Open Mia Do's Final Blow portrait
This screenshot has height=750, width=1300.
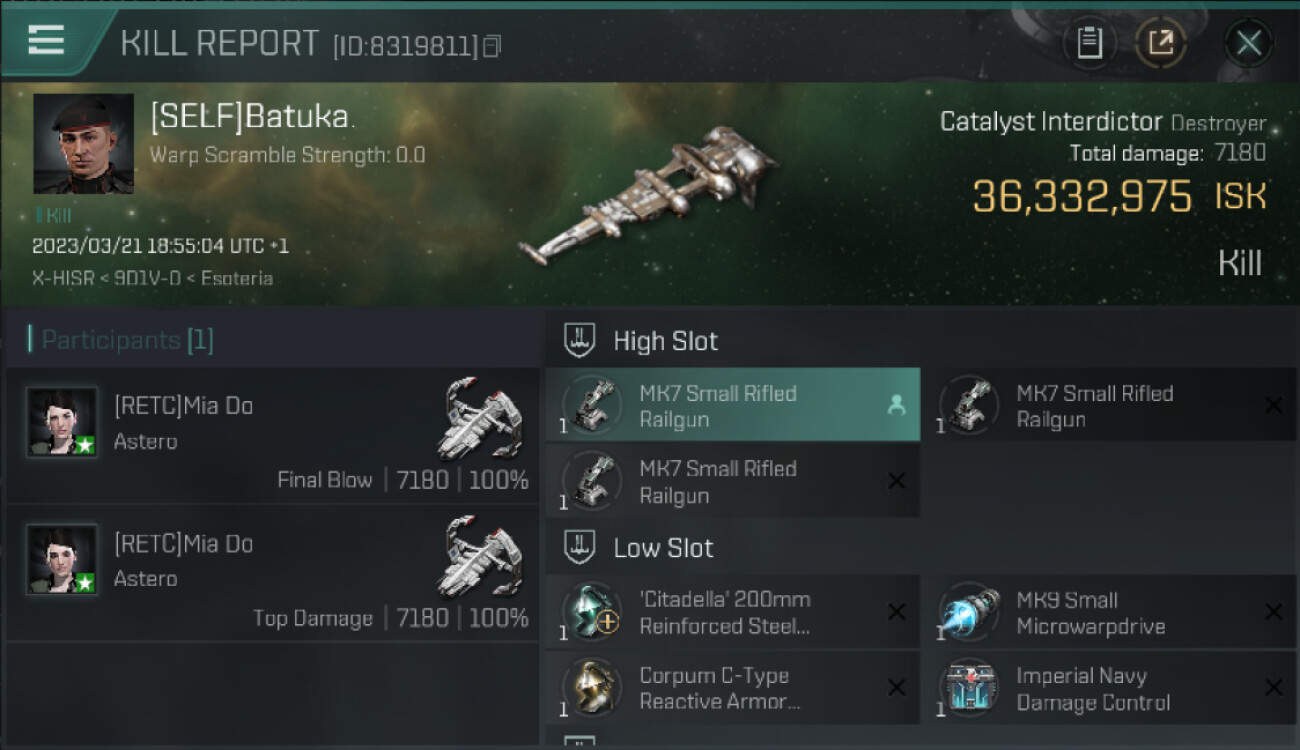pos(62,422)
